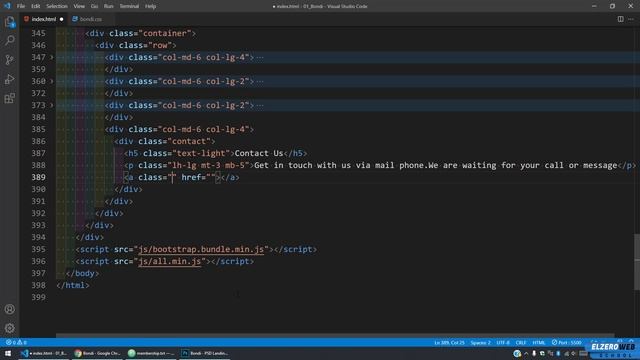
Task: Expand folded div at line 360
Action: coord(52,81)
